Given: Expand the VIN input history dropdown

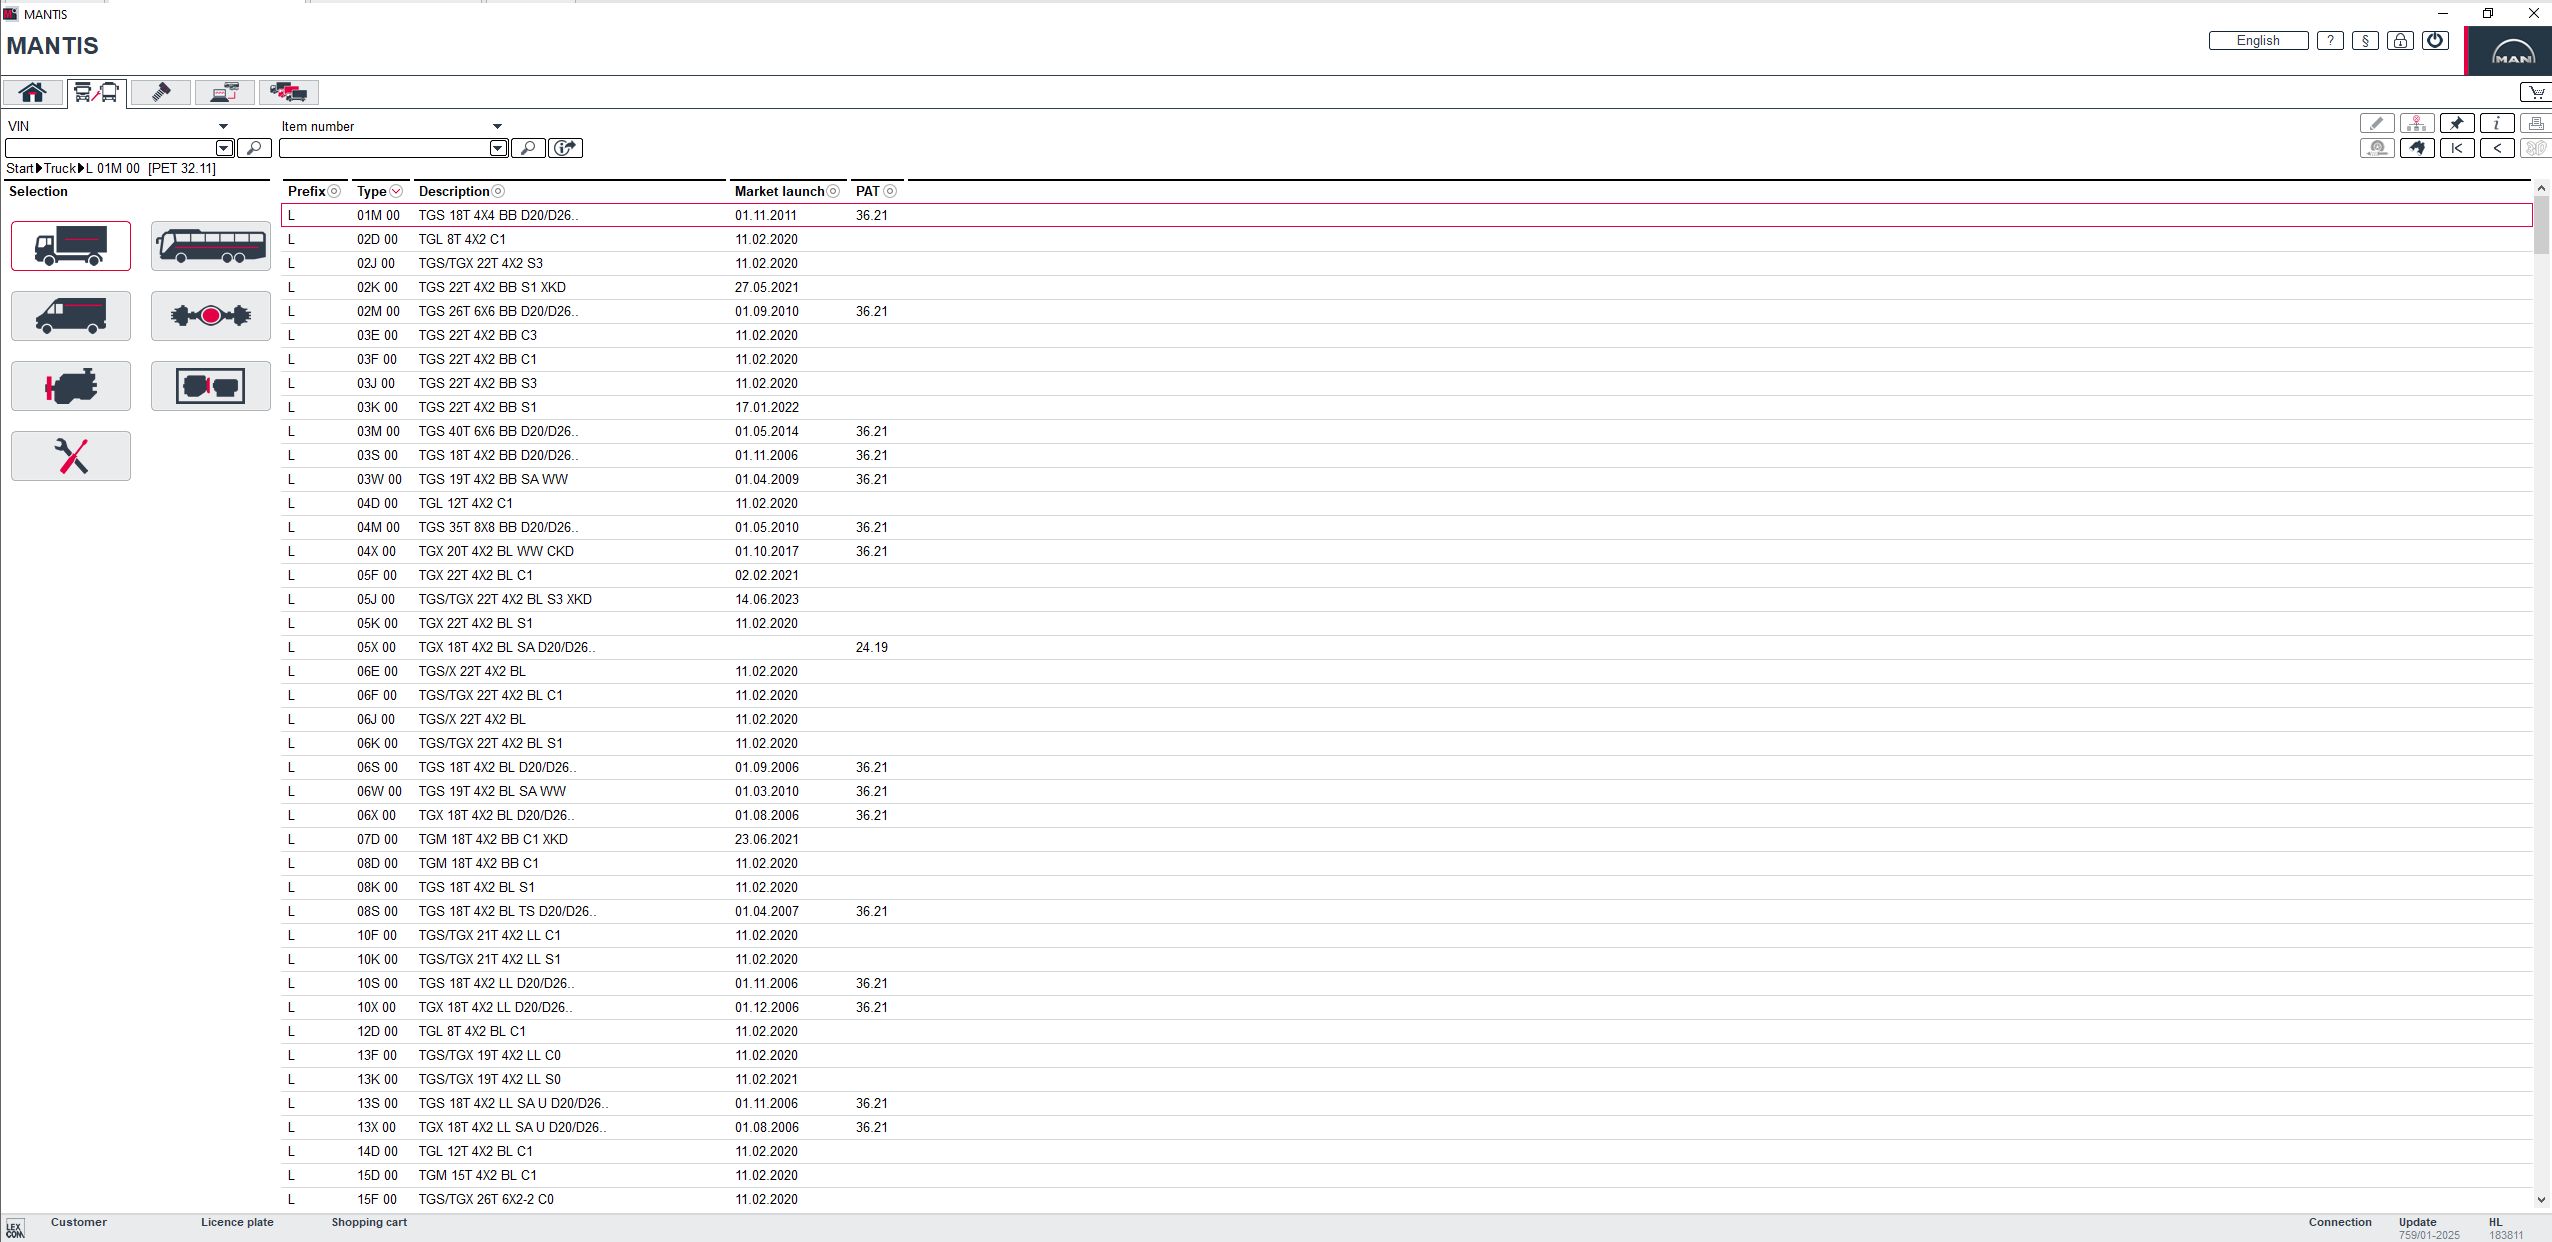Looking at the screenshot, I should point(225,148).
